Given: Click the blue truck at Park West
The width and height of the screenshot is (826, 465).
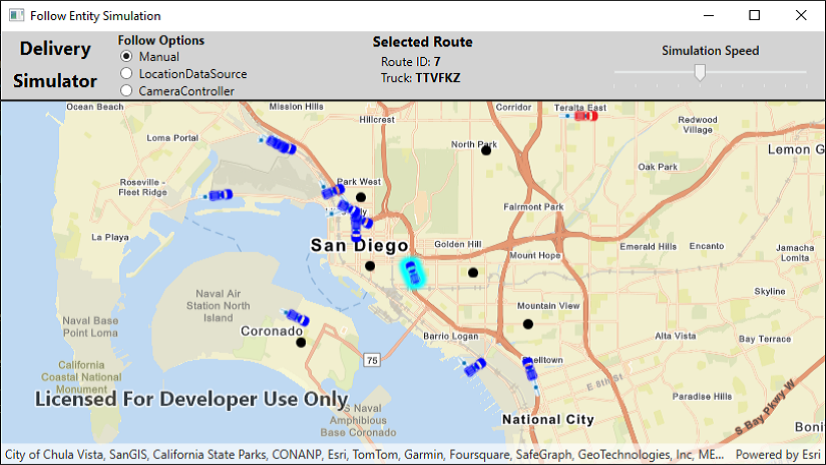Looking at the screenshot, I should (333, 191).
